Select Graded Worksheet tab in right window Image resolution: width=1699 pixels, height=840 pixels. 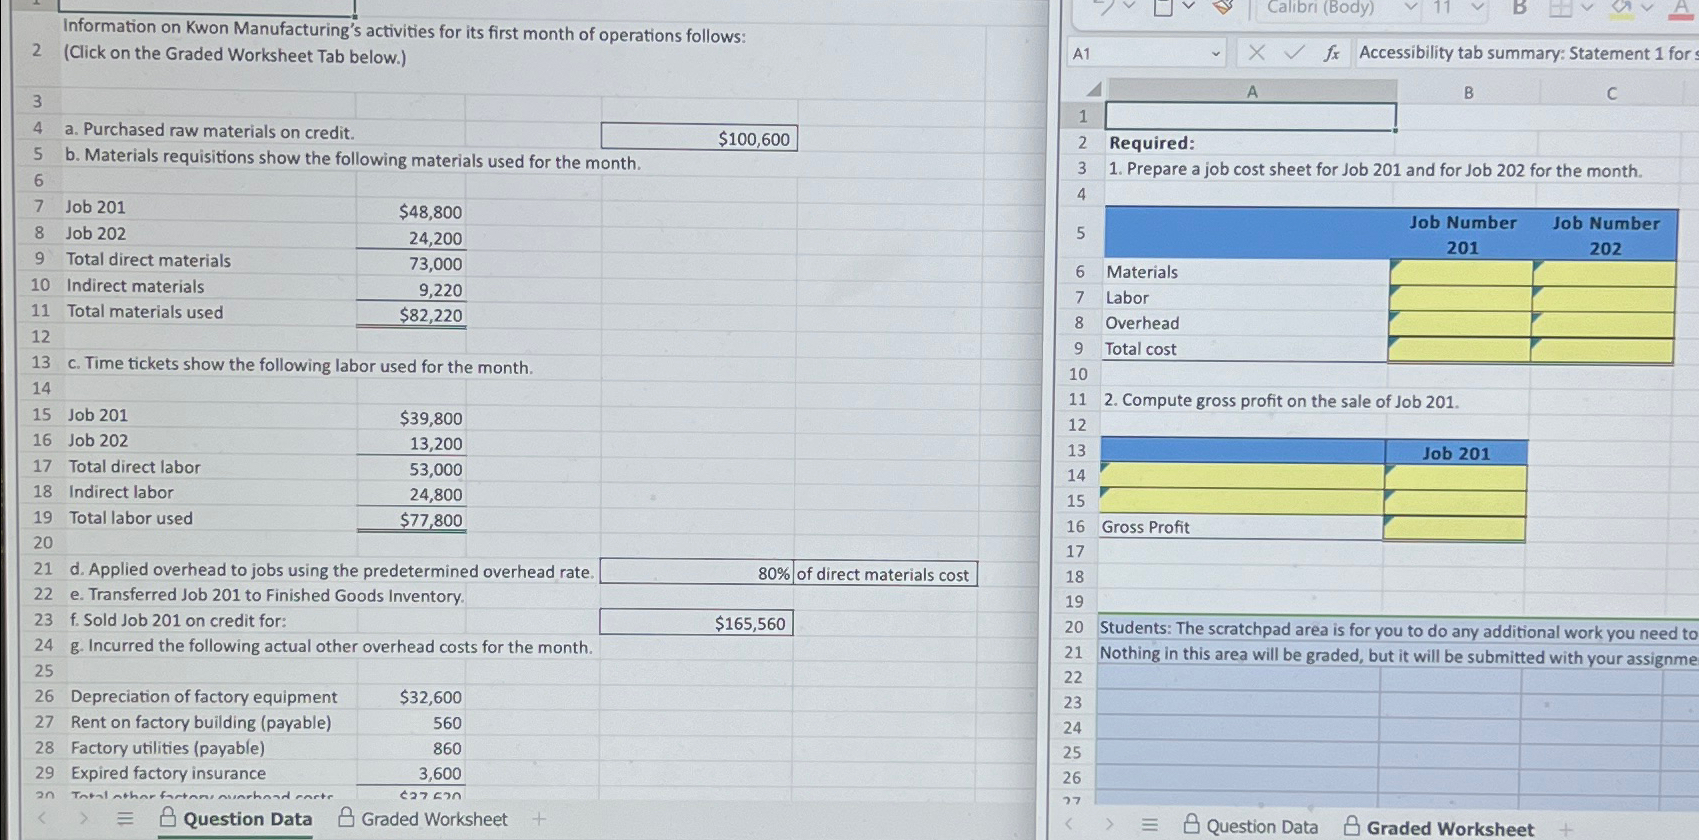(1438, 828)
